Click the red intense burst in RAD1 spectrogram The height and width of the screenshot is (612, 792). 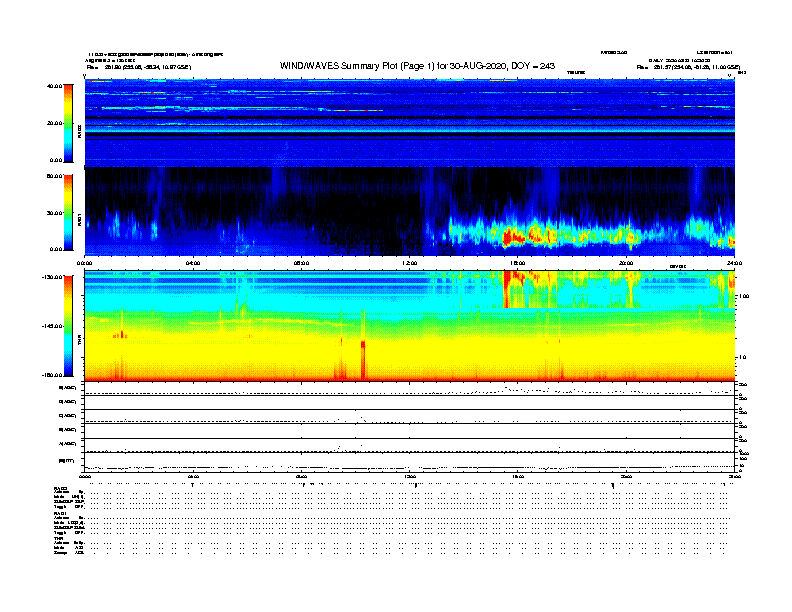(514, 236)
